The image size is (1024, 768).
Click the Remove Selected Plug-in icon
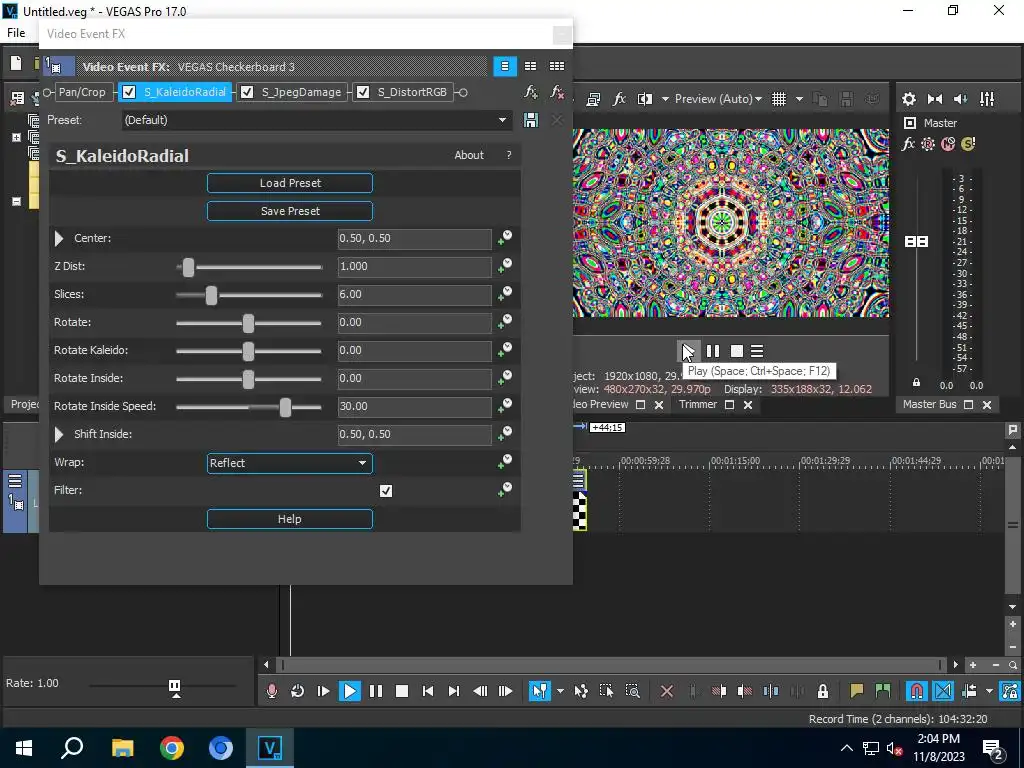(556, 92)
